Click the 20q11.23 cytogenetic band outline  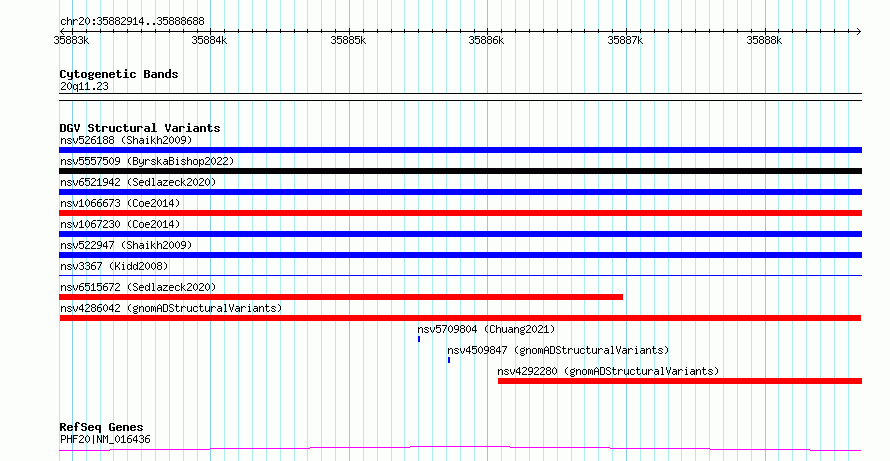(x=460, y=97)
